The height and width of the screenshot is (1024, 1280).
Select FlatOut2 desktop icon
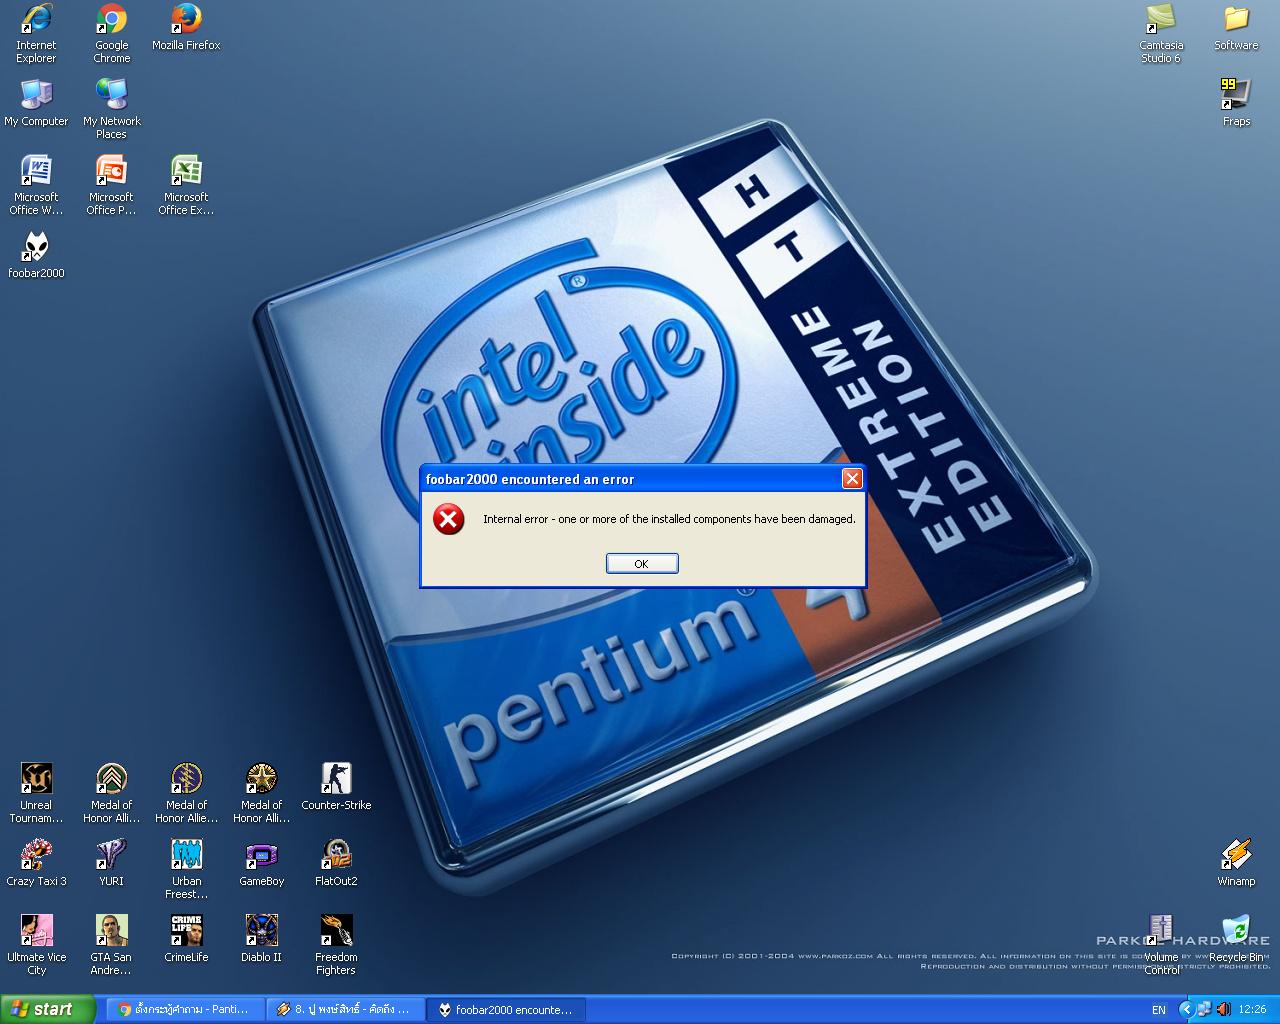click(336, 863)
